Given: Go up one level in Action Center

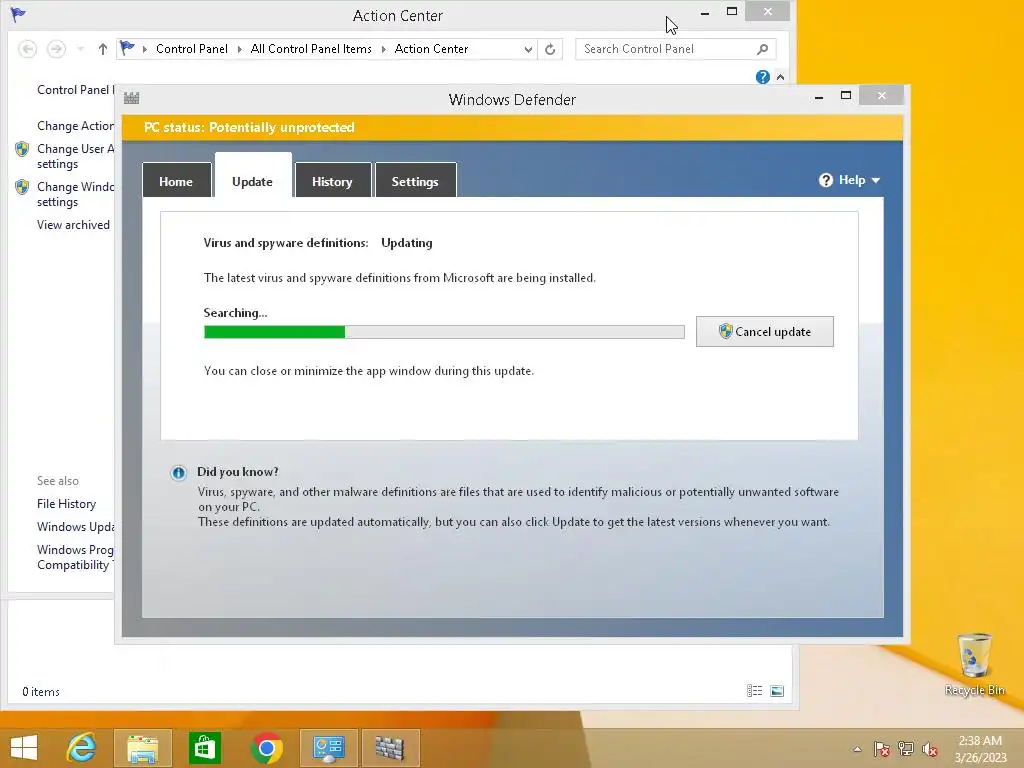Looking at the screenshot, I should tap(103, 49).
